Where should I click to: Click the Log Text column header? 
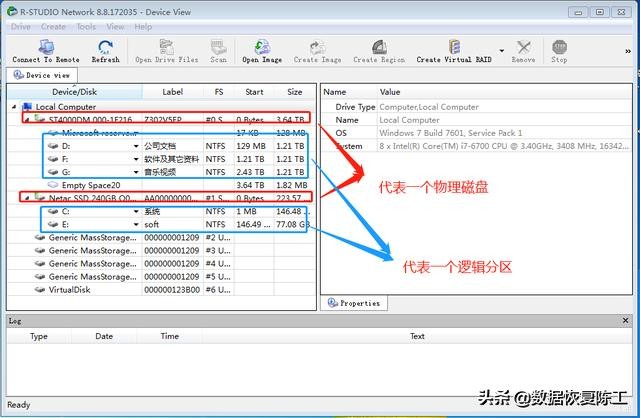click(417, 336)
